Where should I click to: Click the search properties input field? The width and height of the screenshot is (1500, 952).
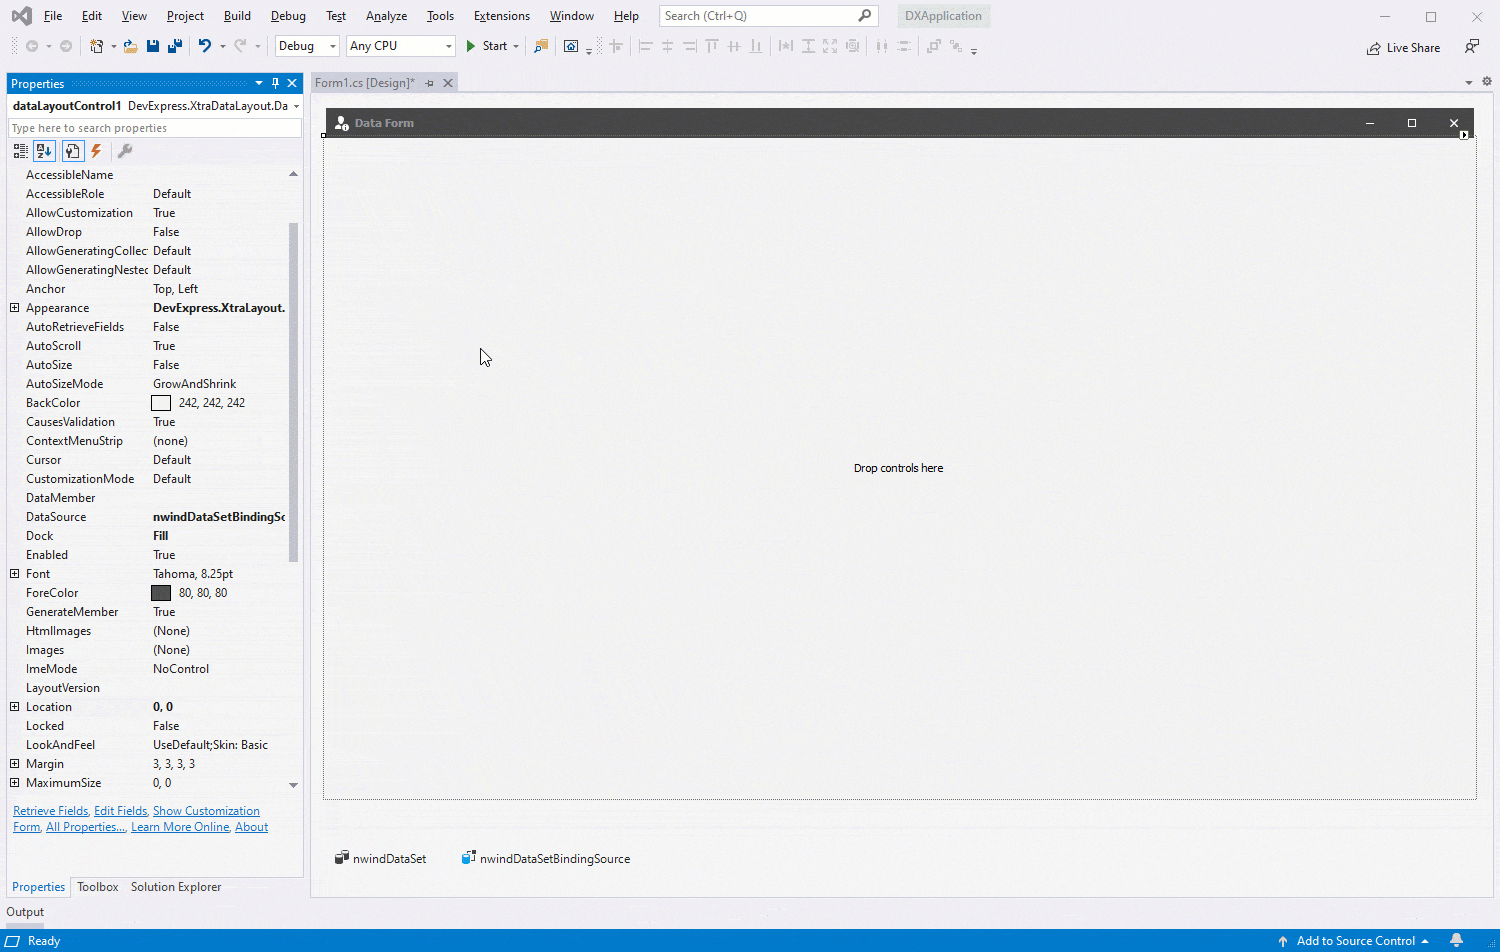(x=155, y=128)
